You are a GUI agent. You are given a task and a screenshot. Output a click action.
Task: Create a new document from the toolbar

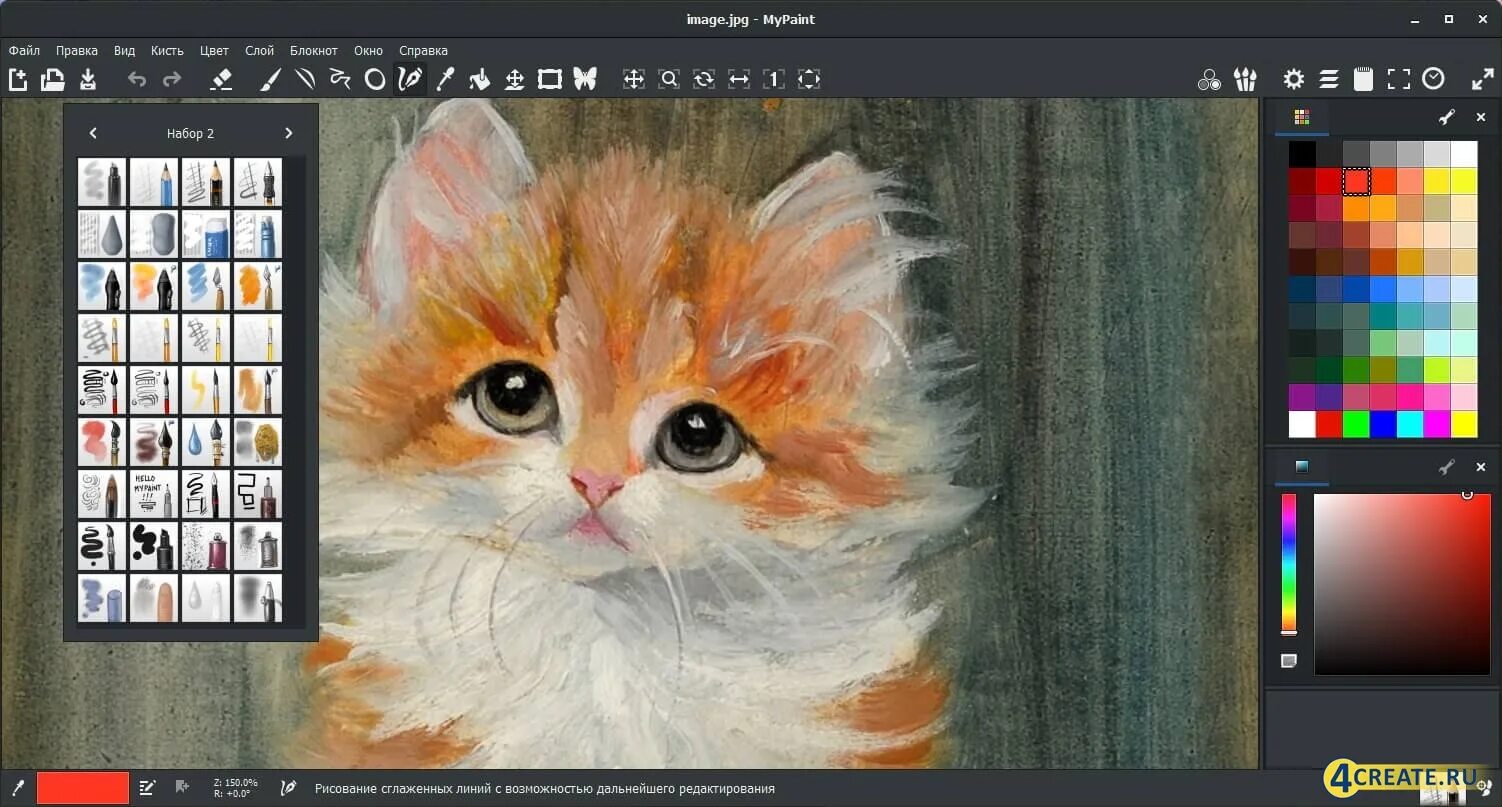coord(17,79)
